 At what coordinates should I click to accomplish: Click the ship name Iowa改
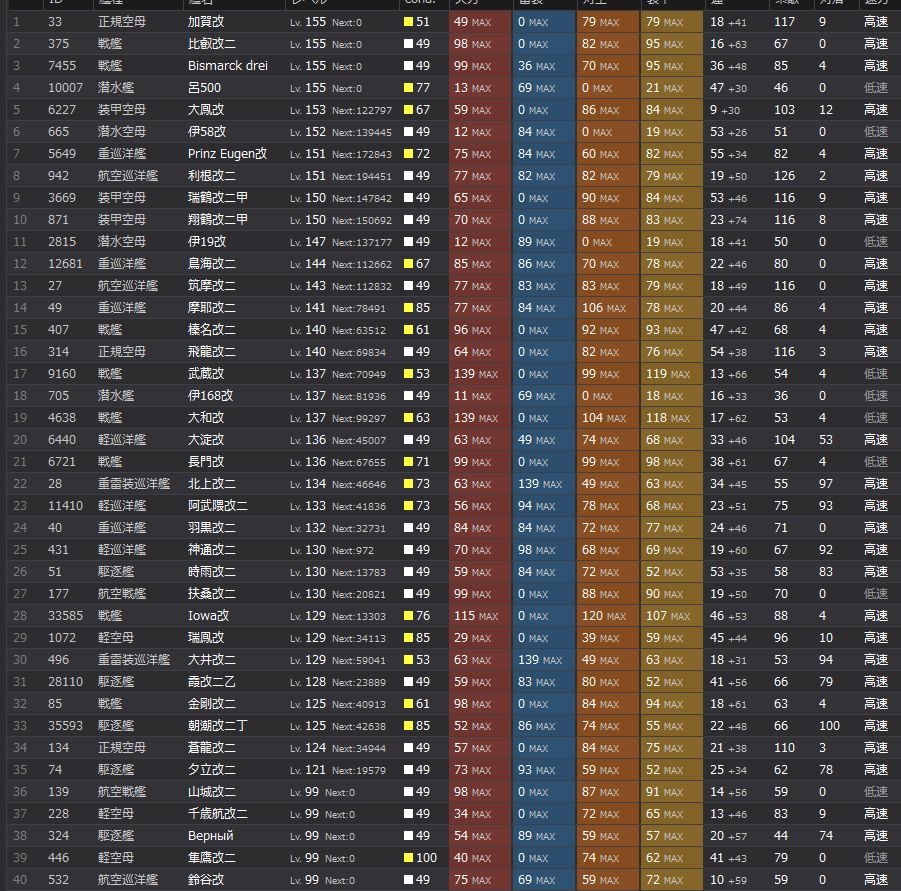pos(208,616)
